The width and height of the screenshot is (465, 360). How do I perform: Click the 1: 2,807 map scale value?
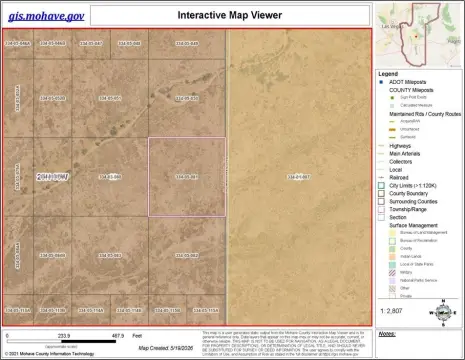click(391, 311)
